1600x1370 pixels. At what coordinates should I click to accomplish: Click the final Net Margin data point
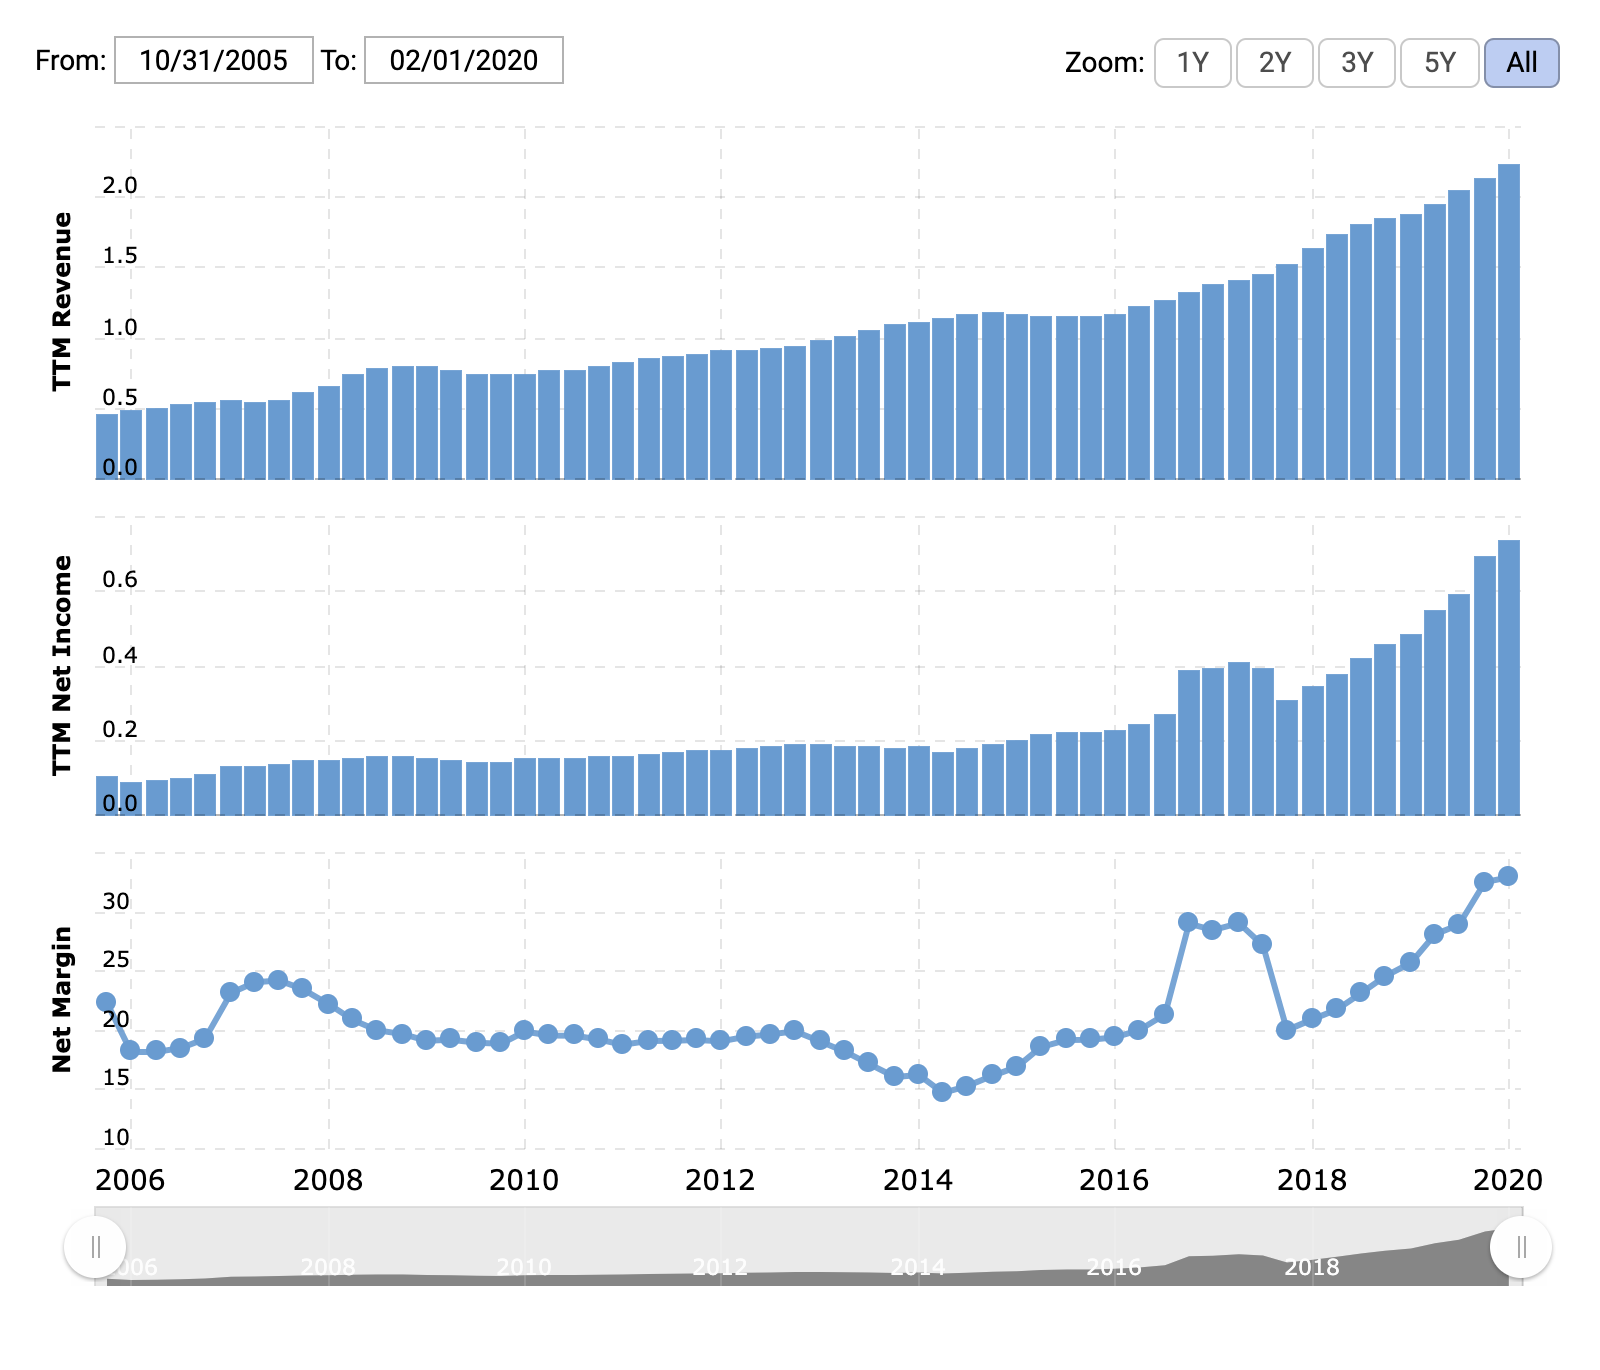[1508, 876]
